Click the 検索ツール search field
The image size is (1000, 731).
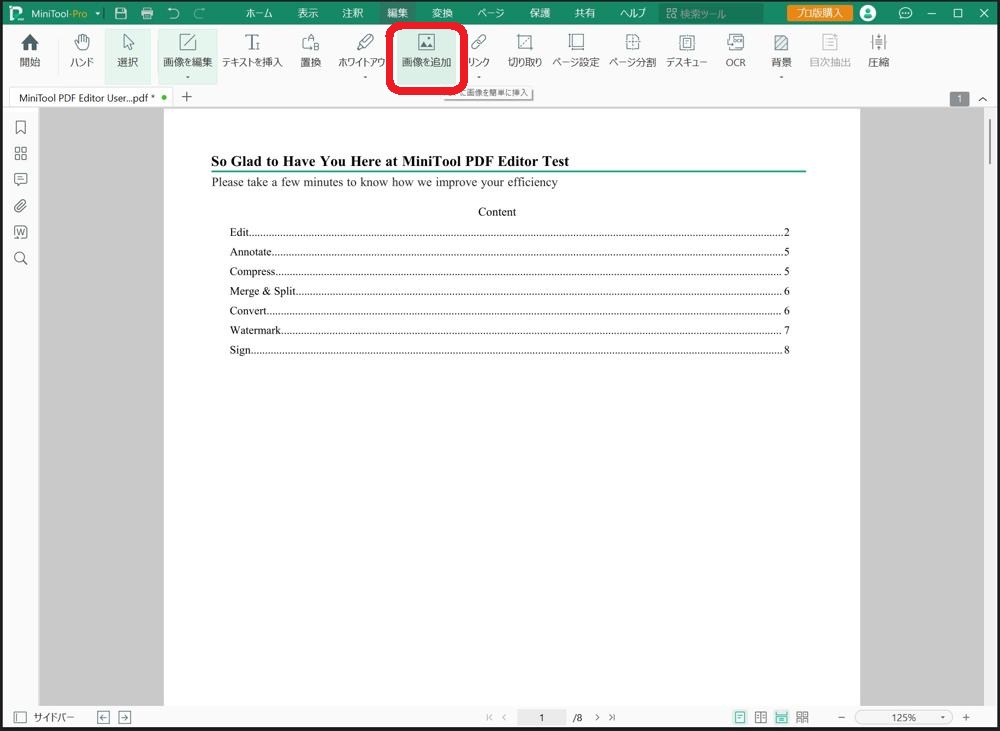point(711,13)
